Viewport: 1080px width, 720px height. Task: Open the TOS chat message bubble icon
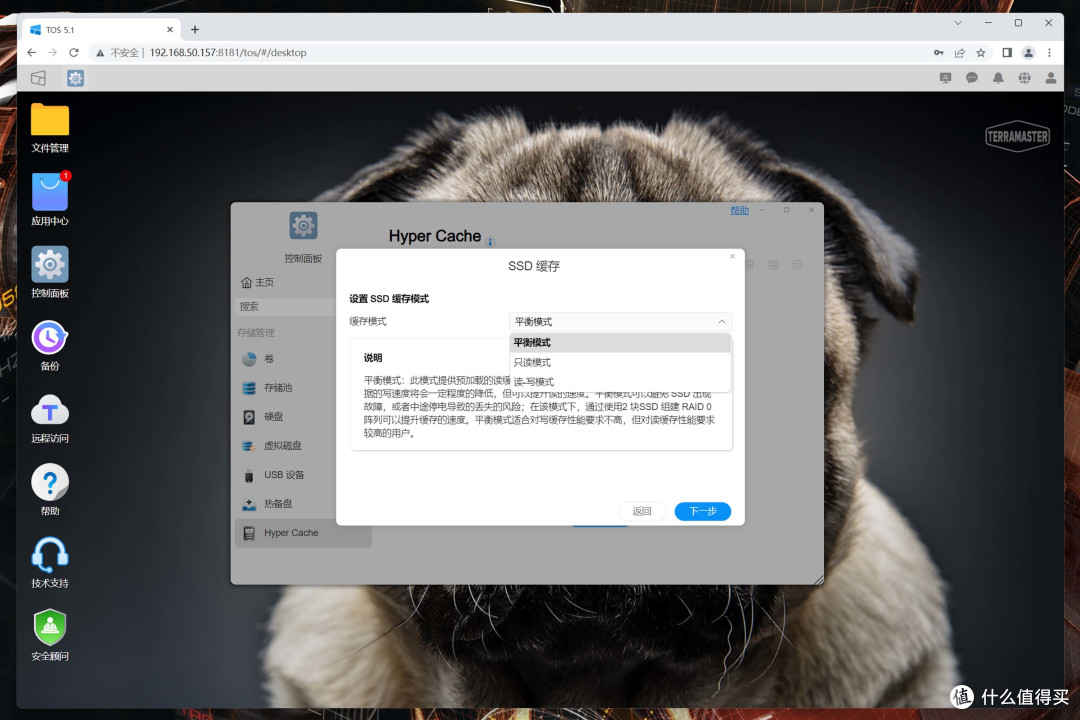coord(972,78)
